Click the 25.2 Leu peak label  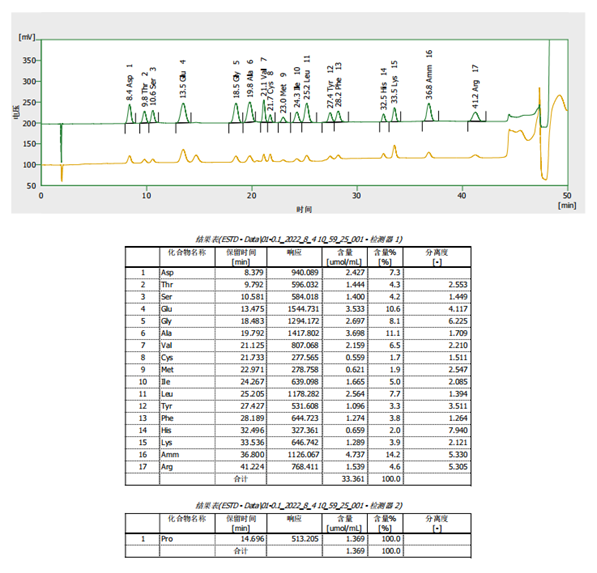pos(307,77)
